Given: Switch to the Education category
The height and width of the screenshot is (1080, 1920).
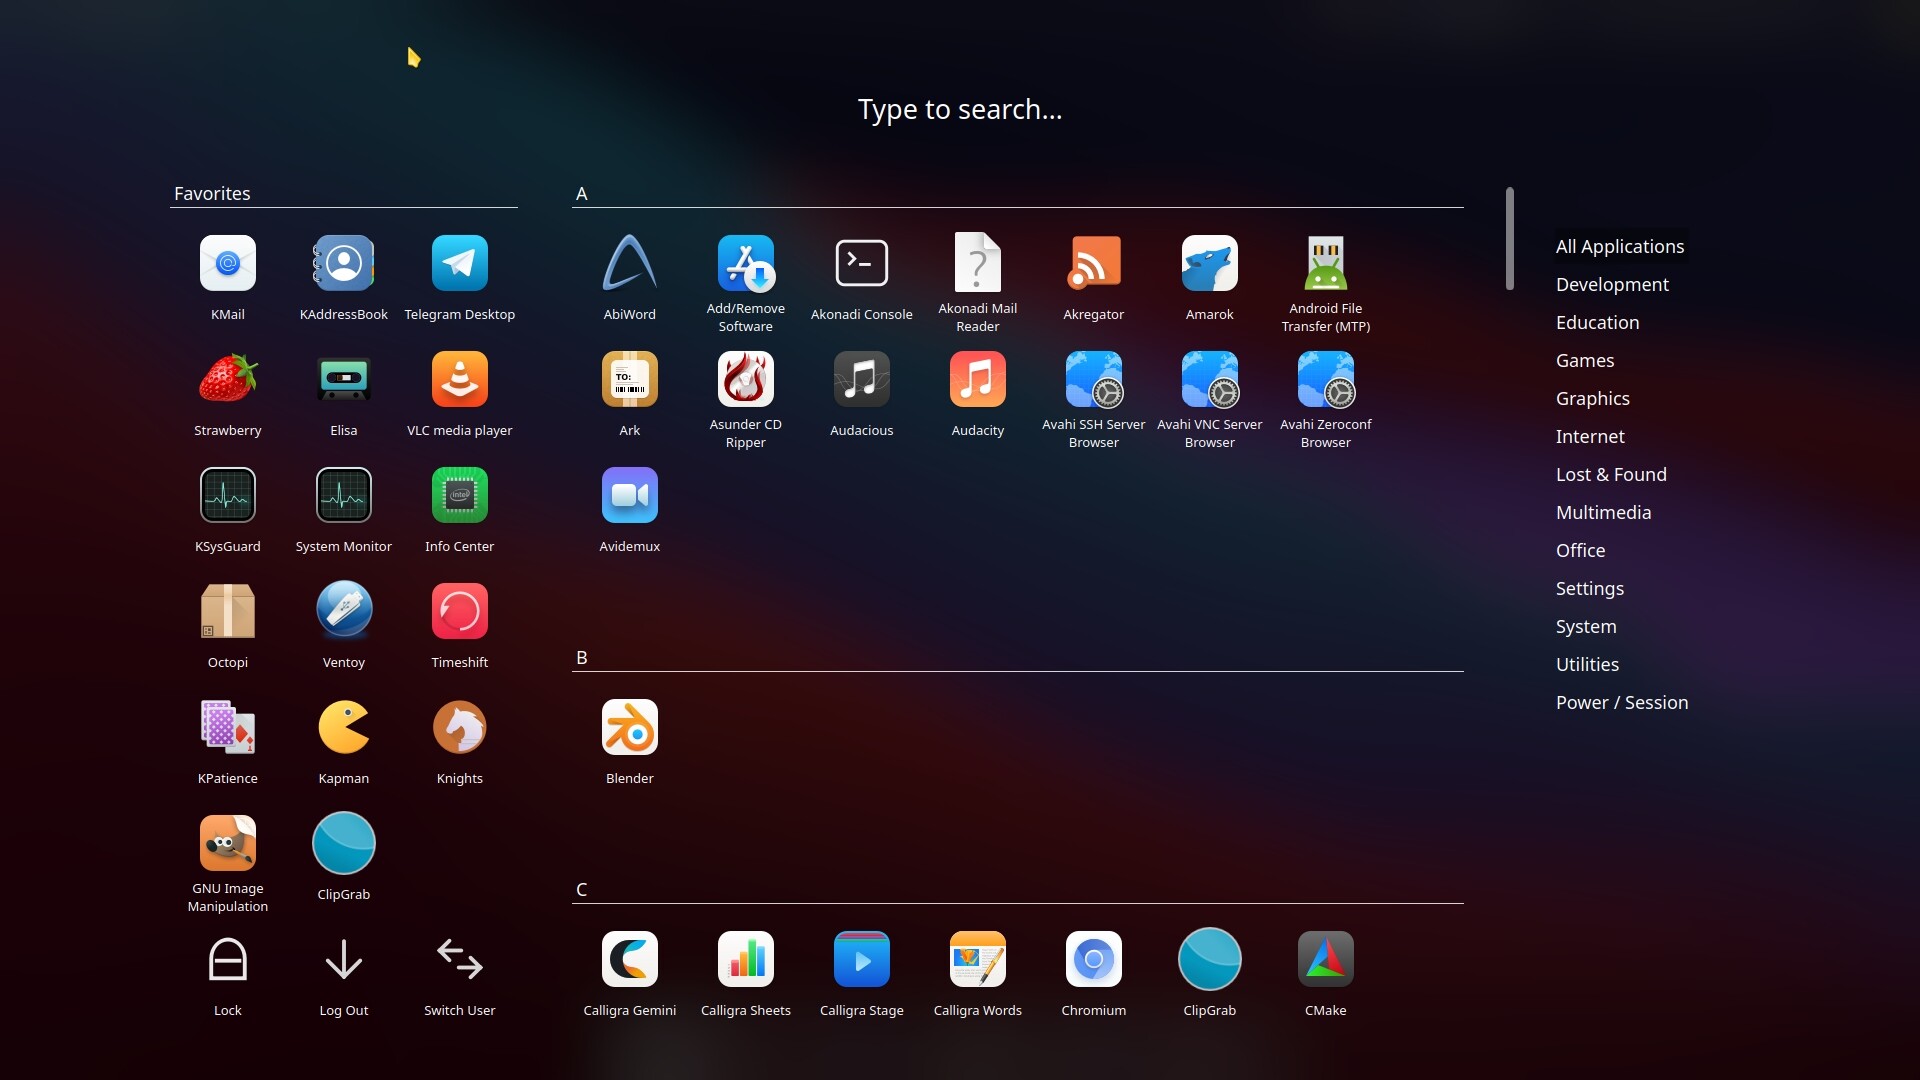Looking at the screenshot, I should [1597, 323].
